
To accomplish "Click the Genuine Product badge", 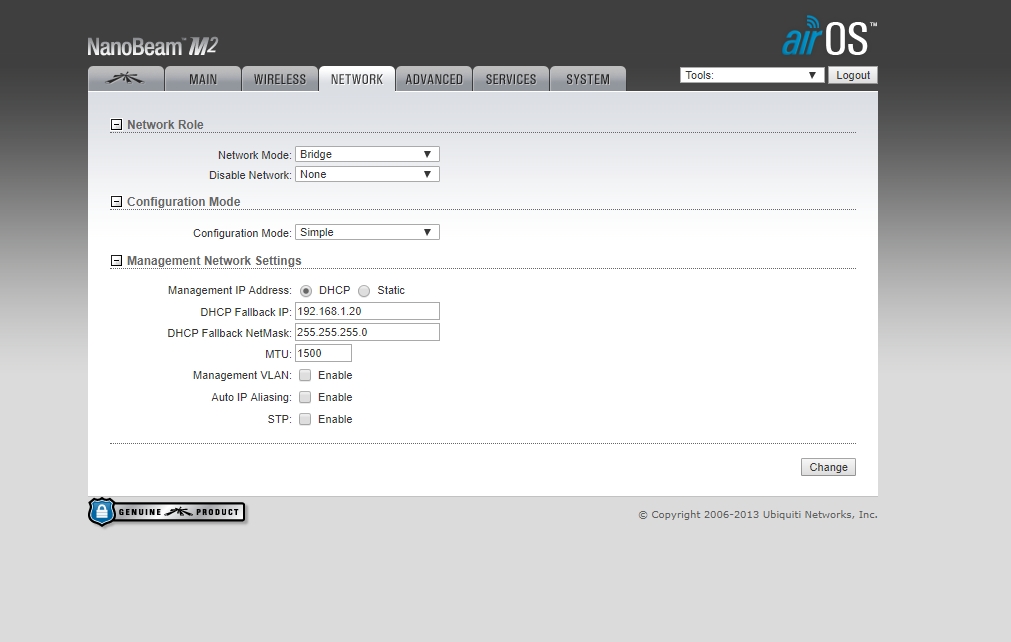I will tap(166, 512).
